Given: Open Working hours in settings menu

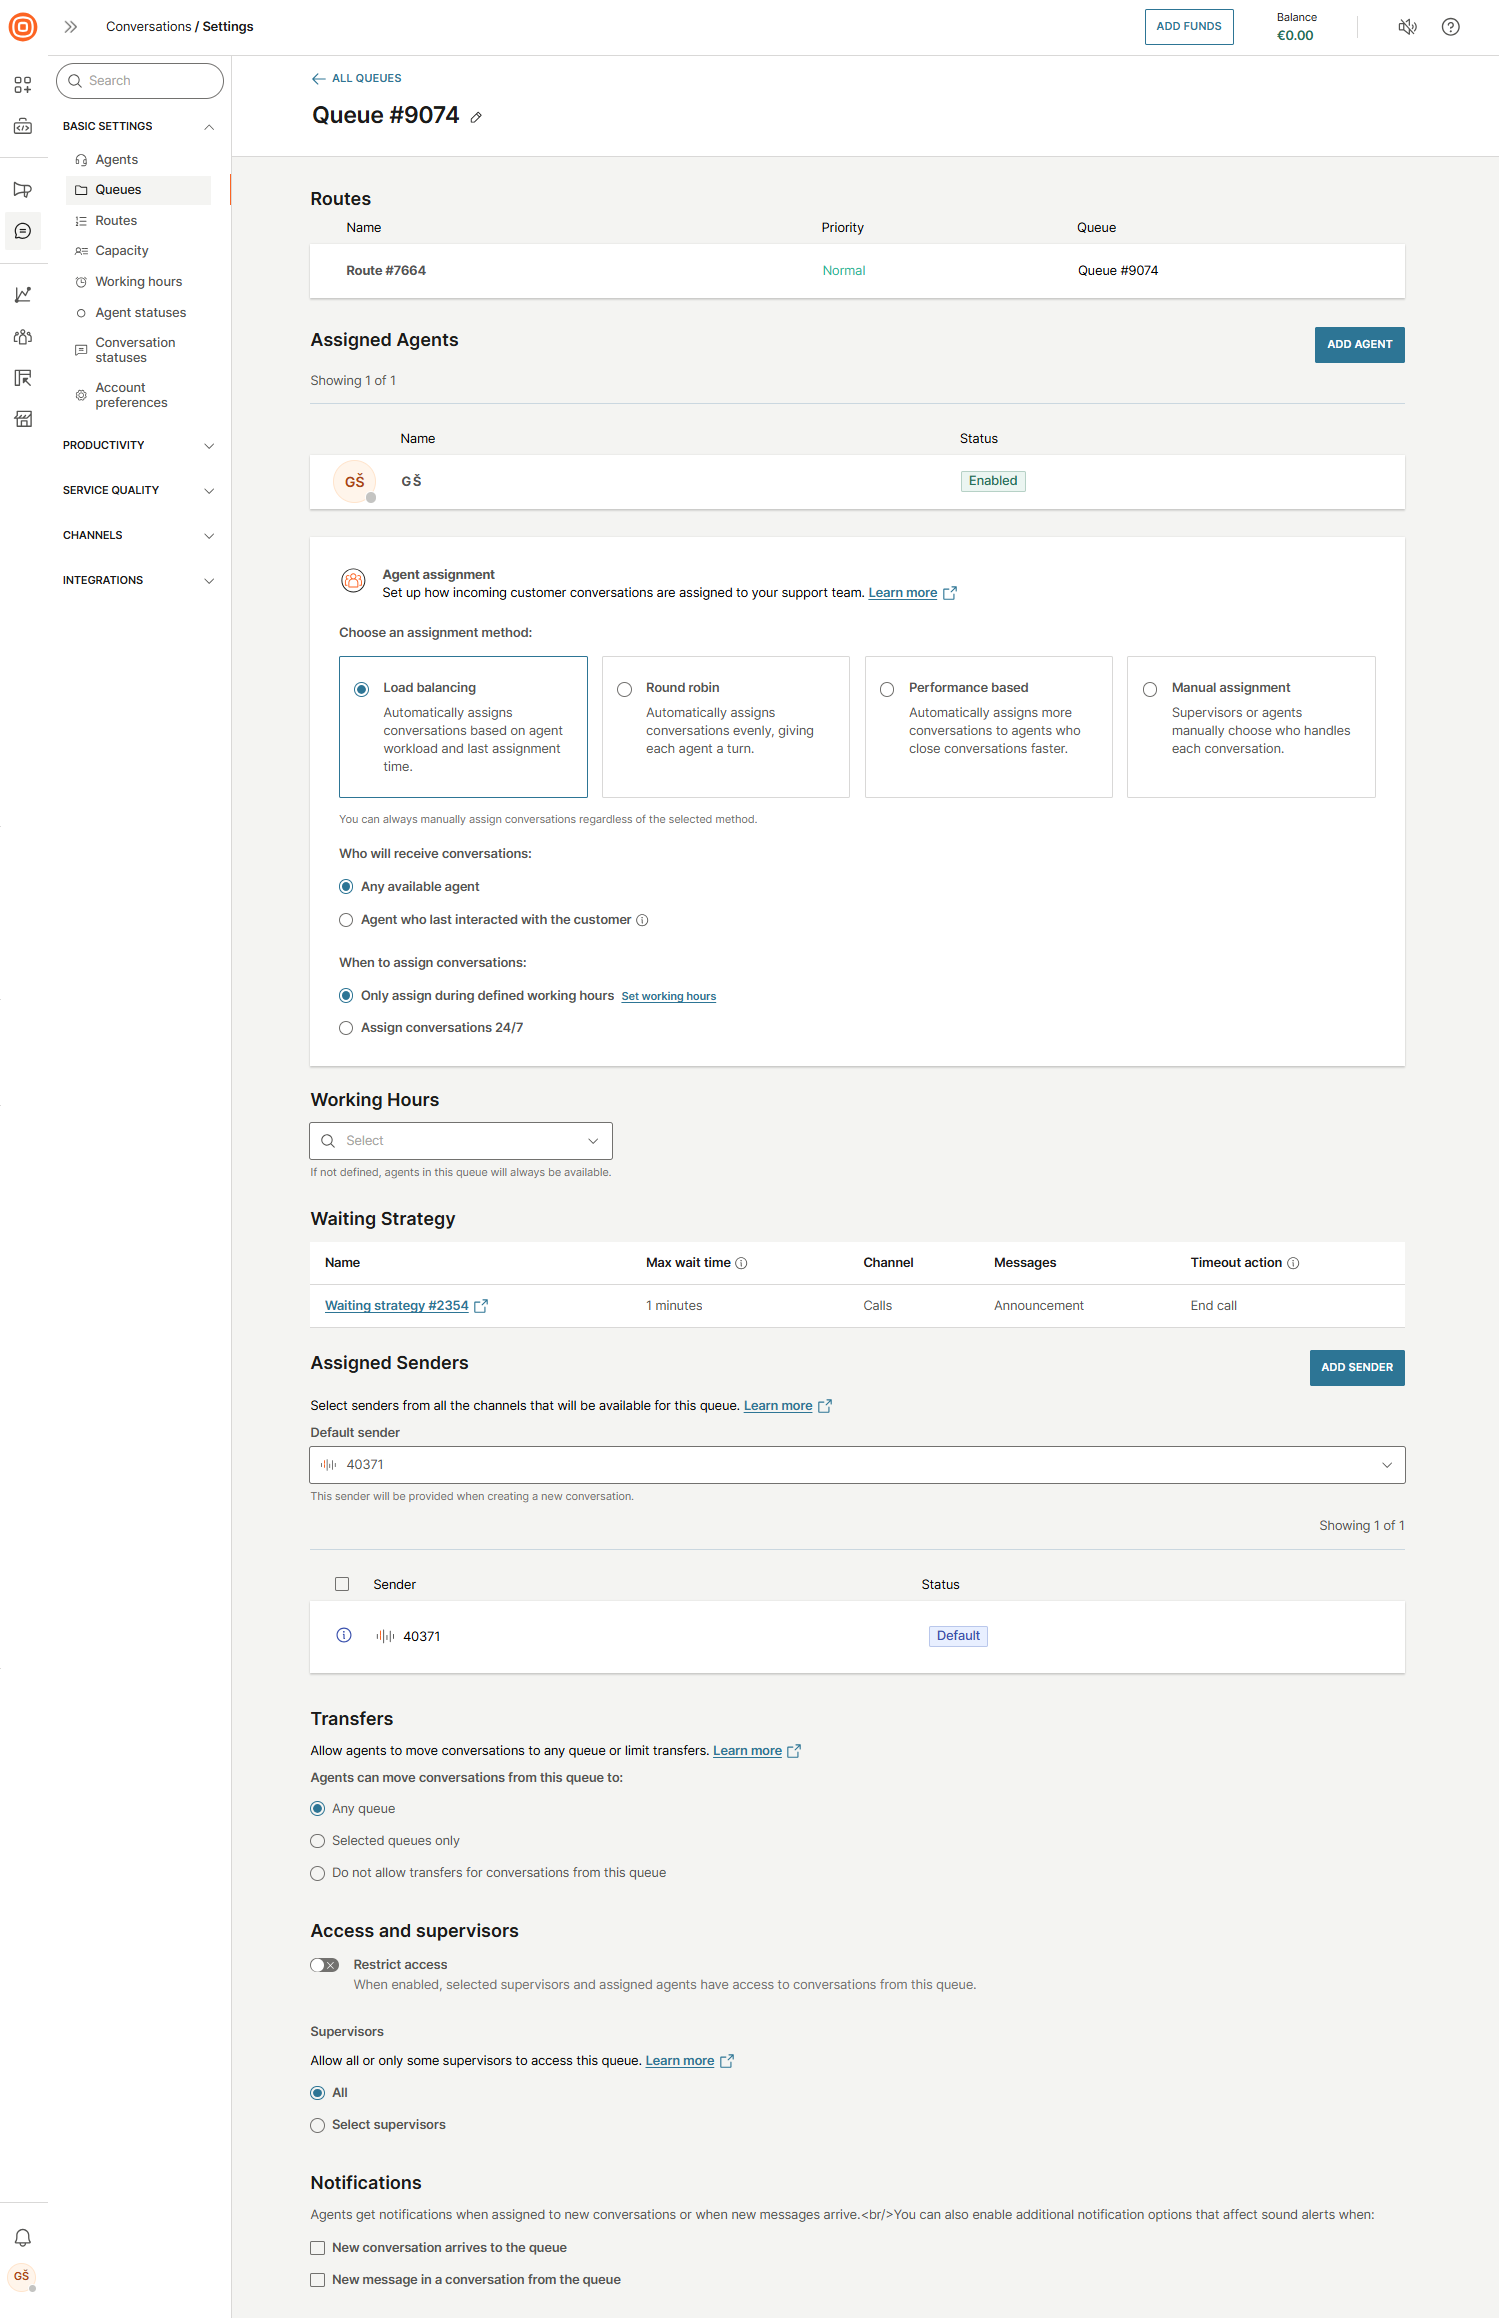Looking at the screenshot, I should 139,282.
